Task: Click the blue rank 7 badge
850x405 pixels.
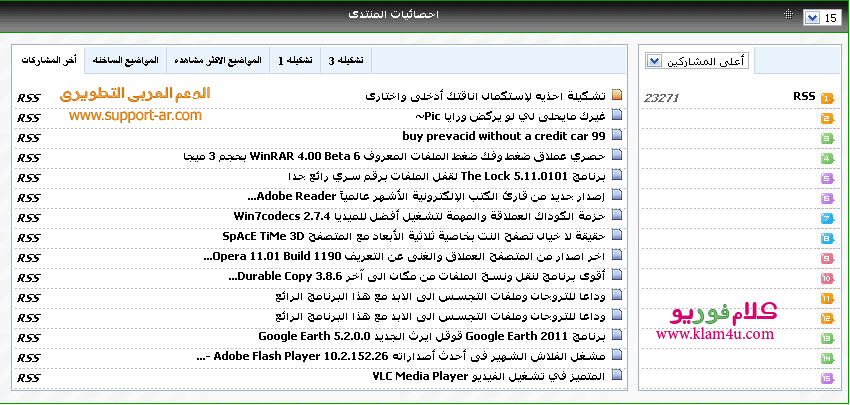Action: point(827,218)
